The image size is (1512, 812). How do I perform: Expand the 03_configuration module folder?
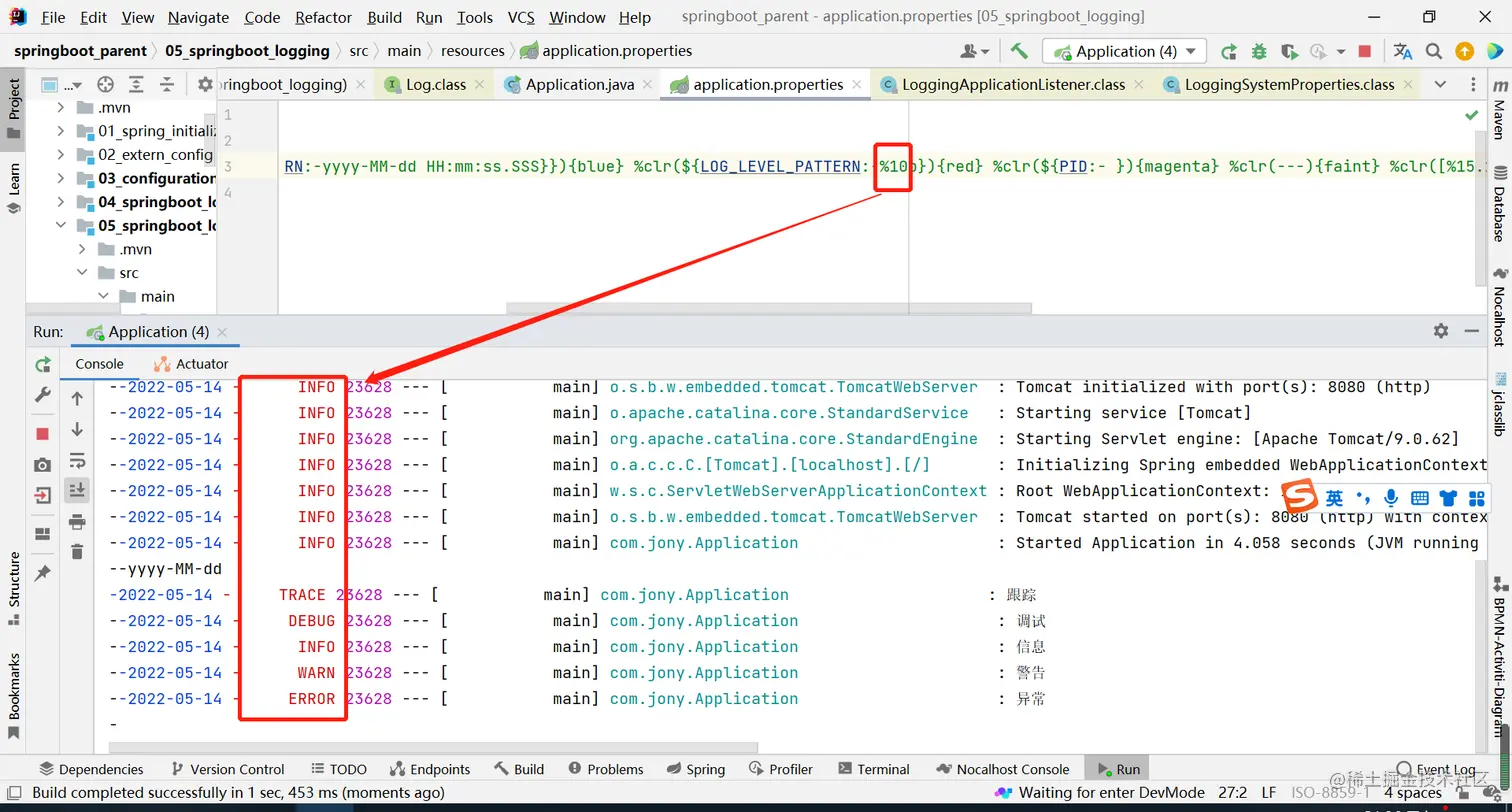point(61,178)
